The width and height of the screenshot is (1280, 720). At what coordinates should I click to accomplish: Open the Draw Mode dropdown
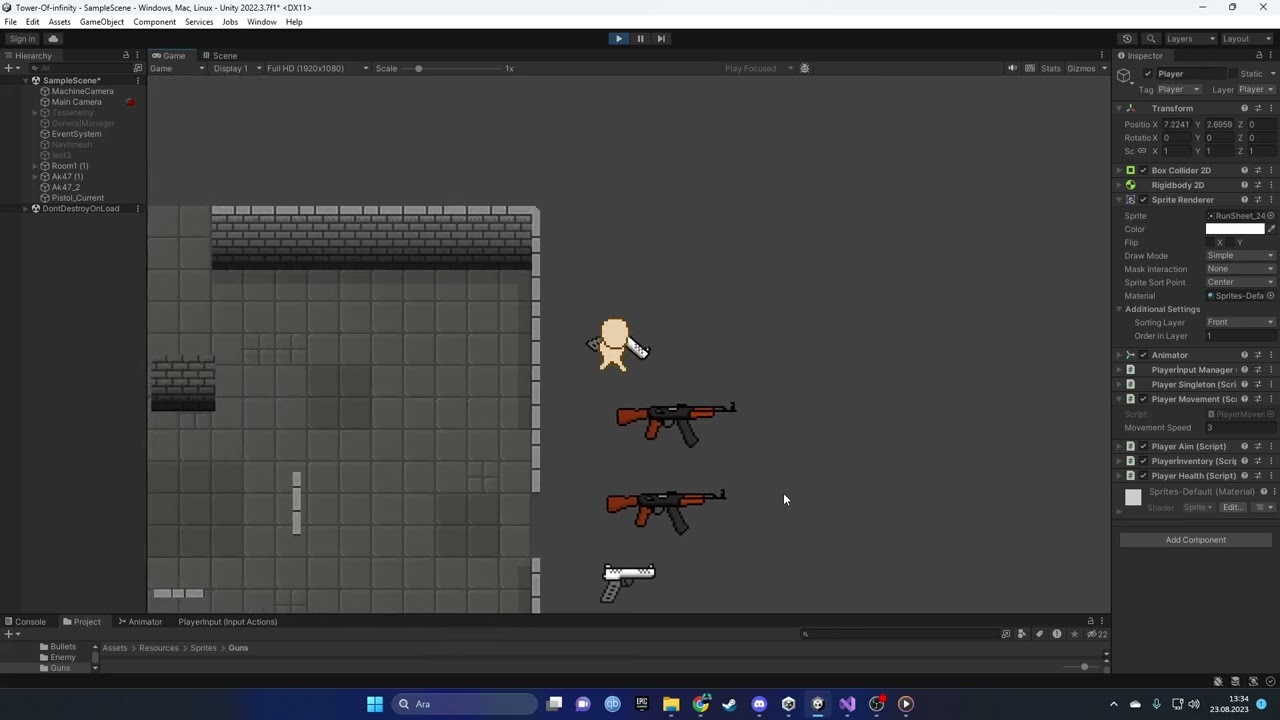point(1240,255)
